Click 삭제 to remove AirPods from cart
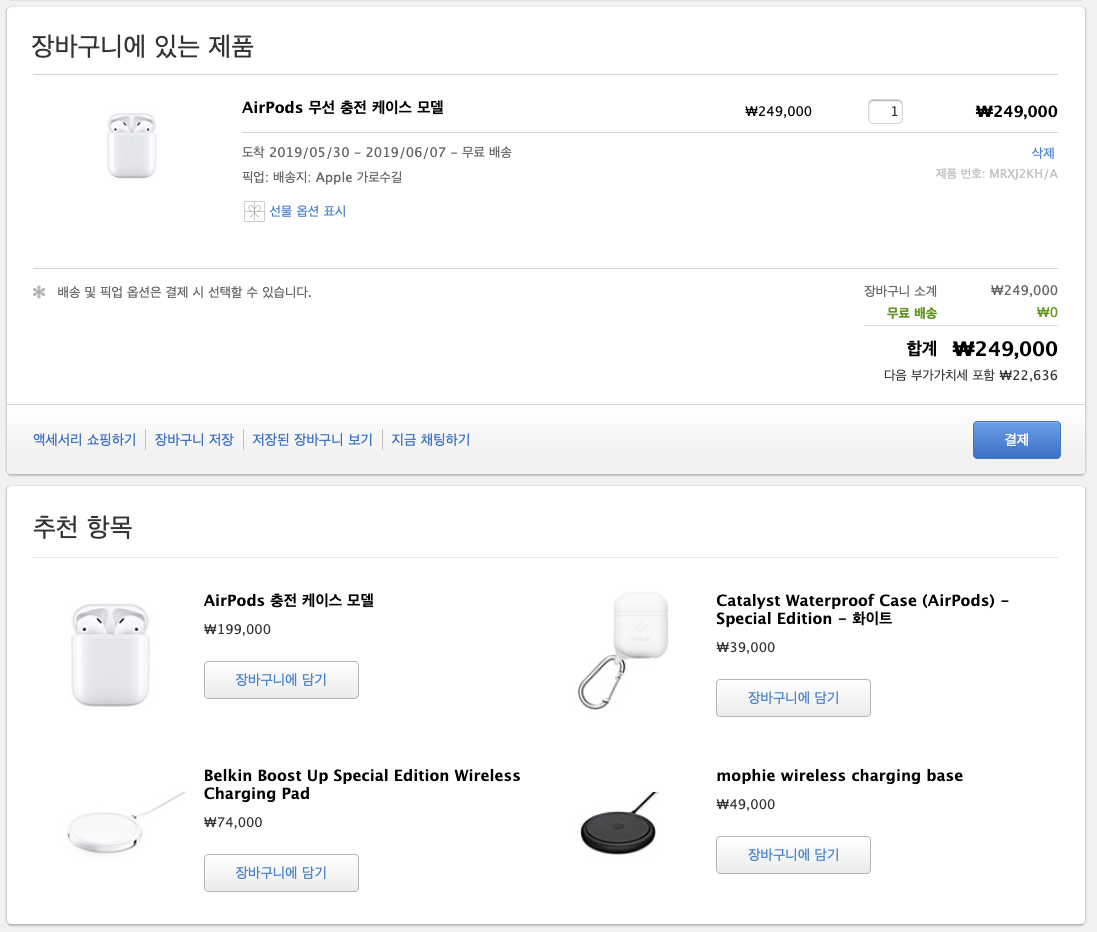Viewport: 1097px width, 932px height. [x=1043, y=152]
